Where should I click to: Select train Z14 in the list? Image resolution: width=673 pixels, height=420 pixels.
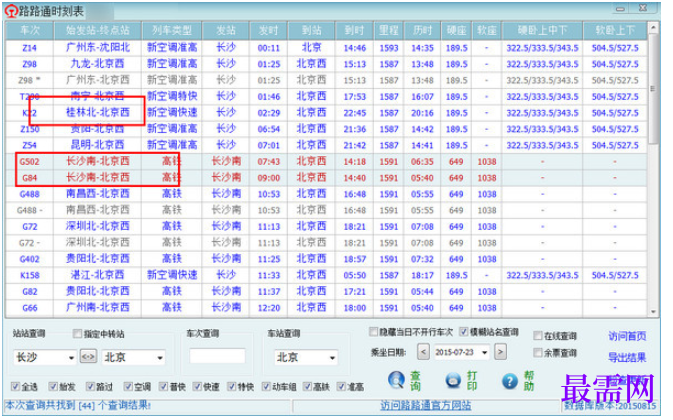(x=30, y=48)
